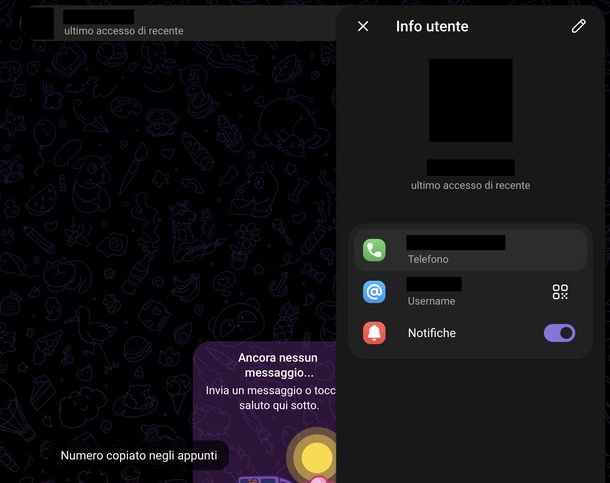Tap the green phone icon
Screen dimensions: 610x483
click(374, 250)
